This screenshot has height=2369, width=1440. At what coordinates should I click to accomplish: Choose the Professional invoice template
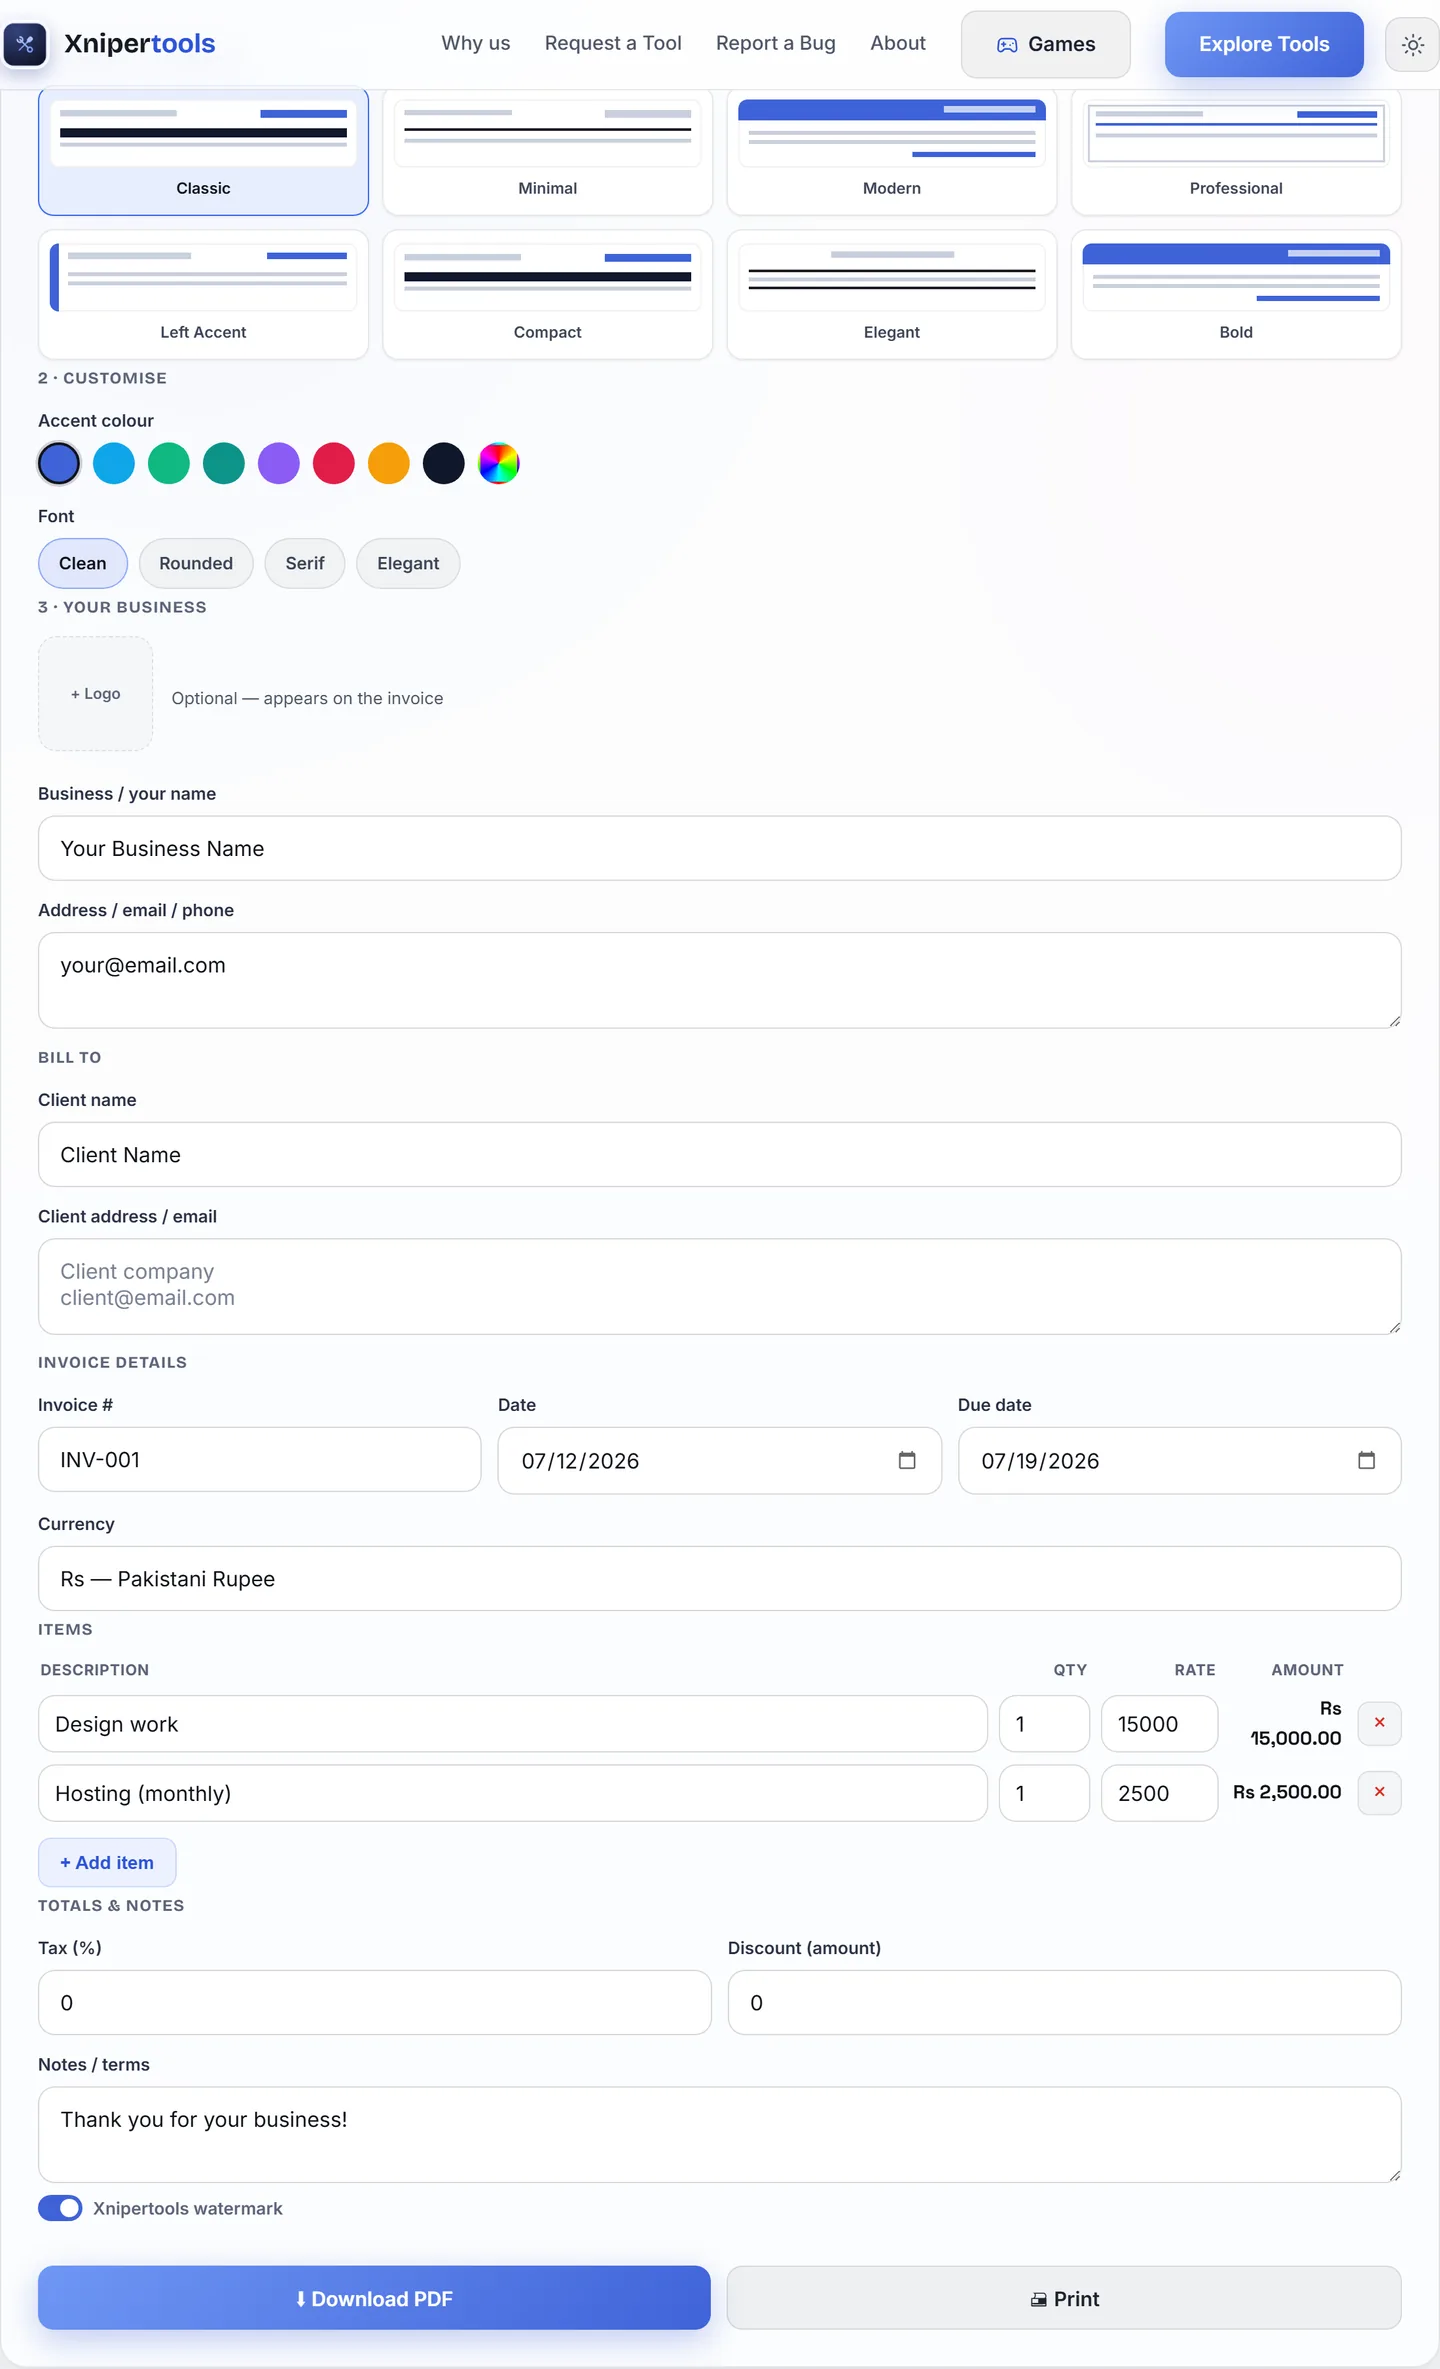pyautogui.click(x=1236, y=151)
